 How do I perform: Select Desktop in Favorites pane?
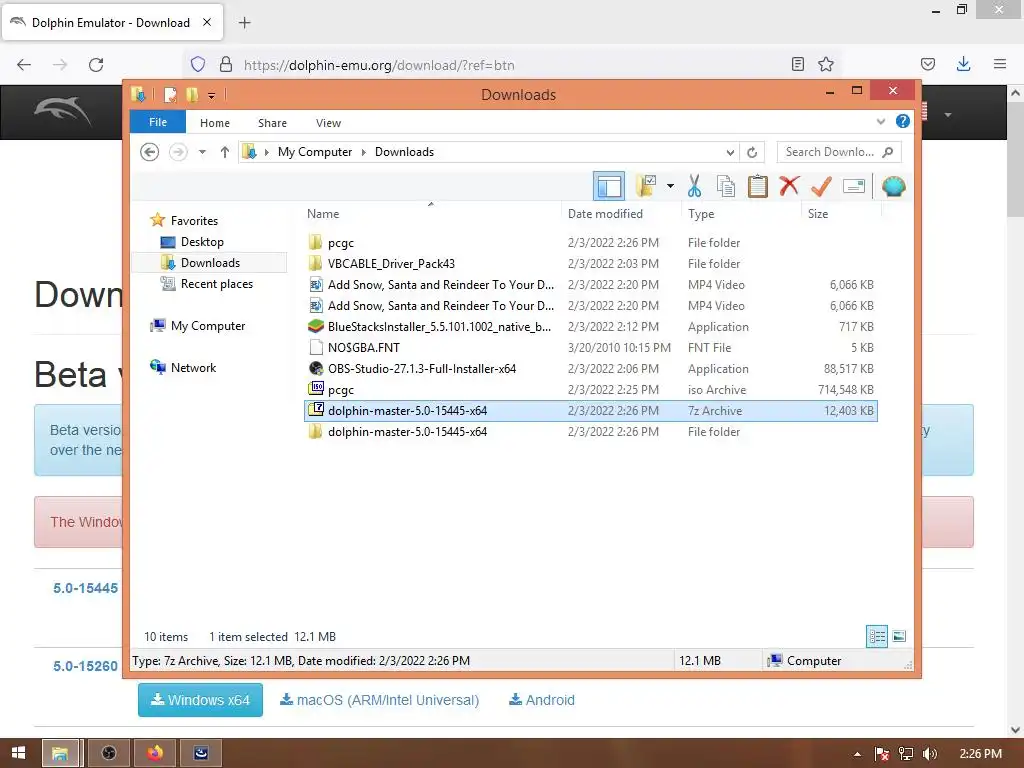[x=202, y=242]
